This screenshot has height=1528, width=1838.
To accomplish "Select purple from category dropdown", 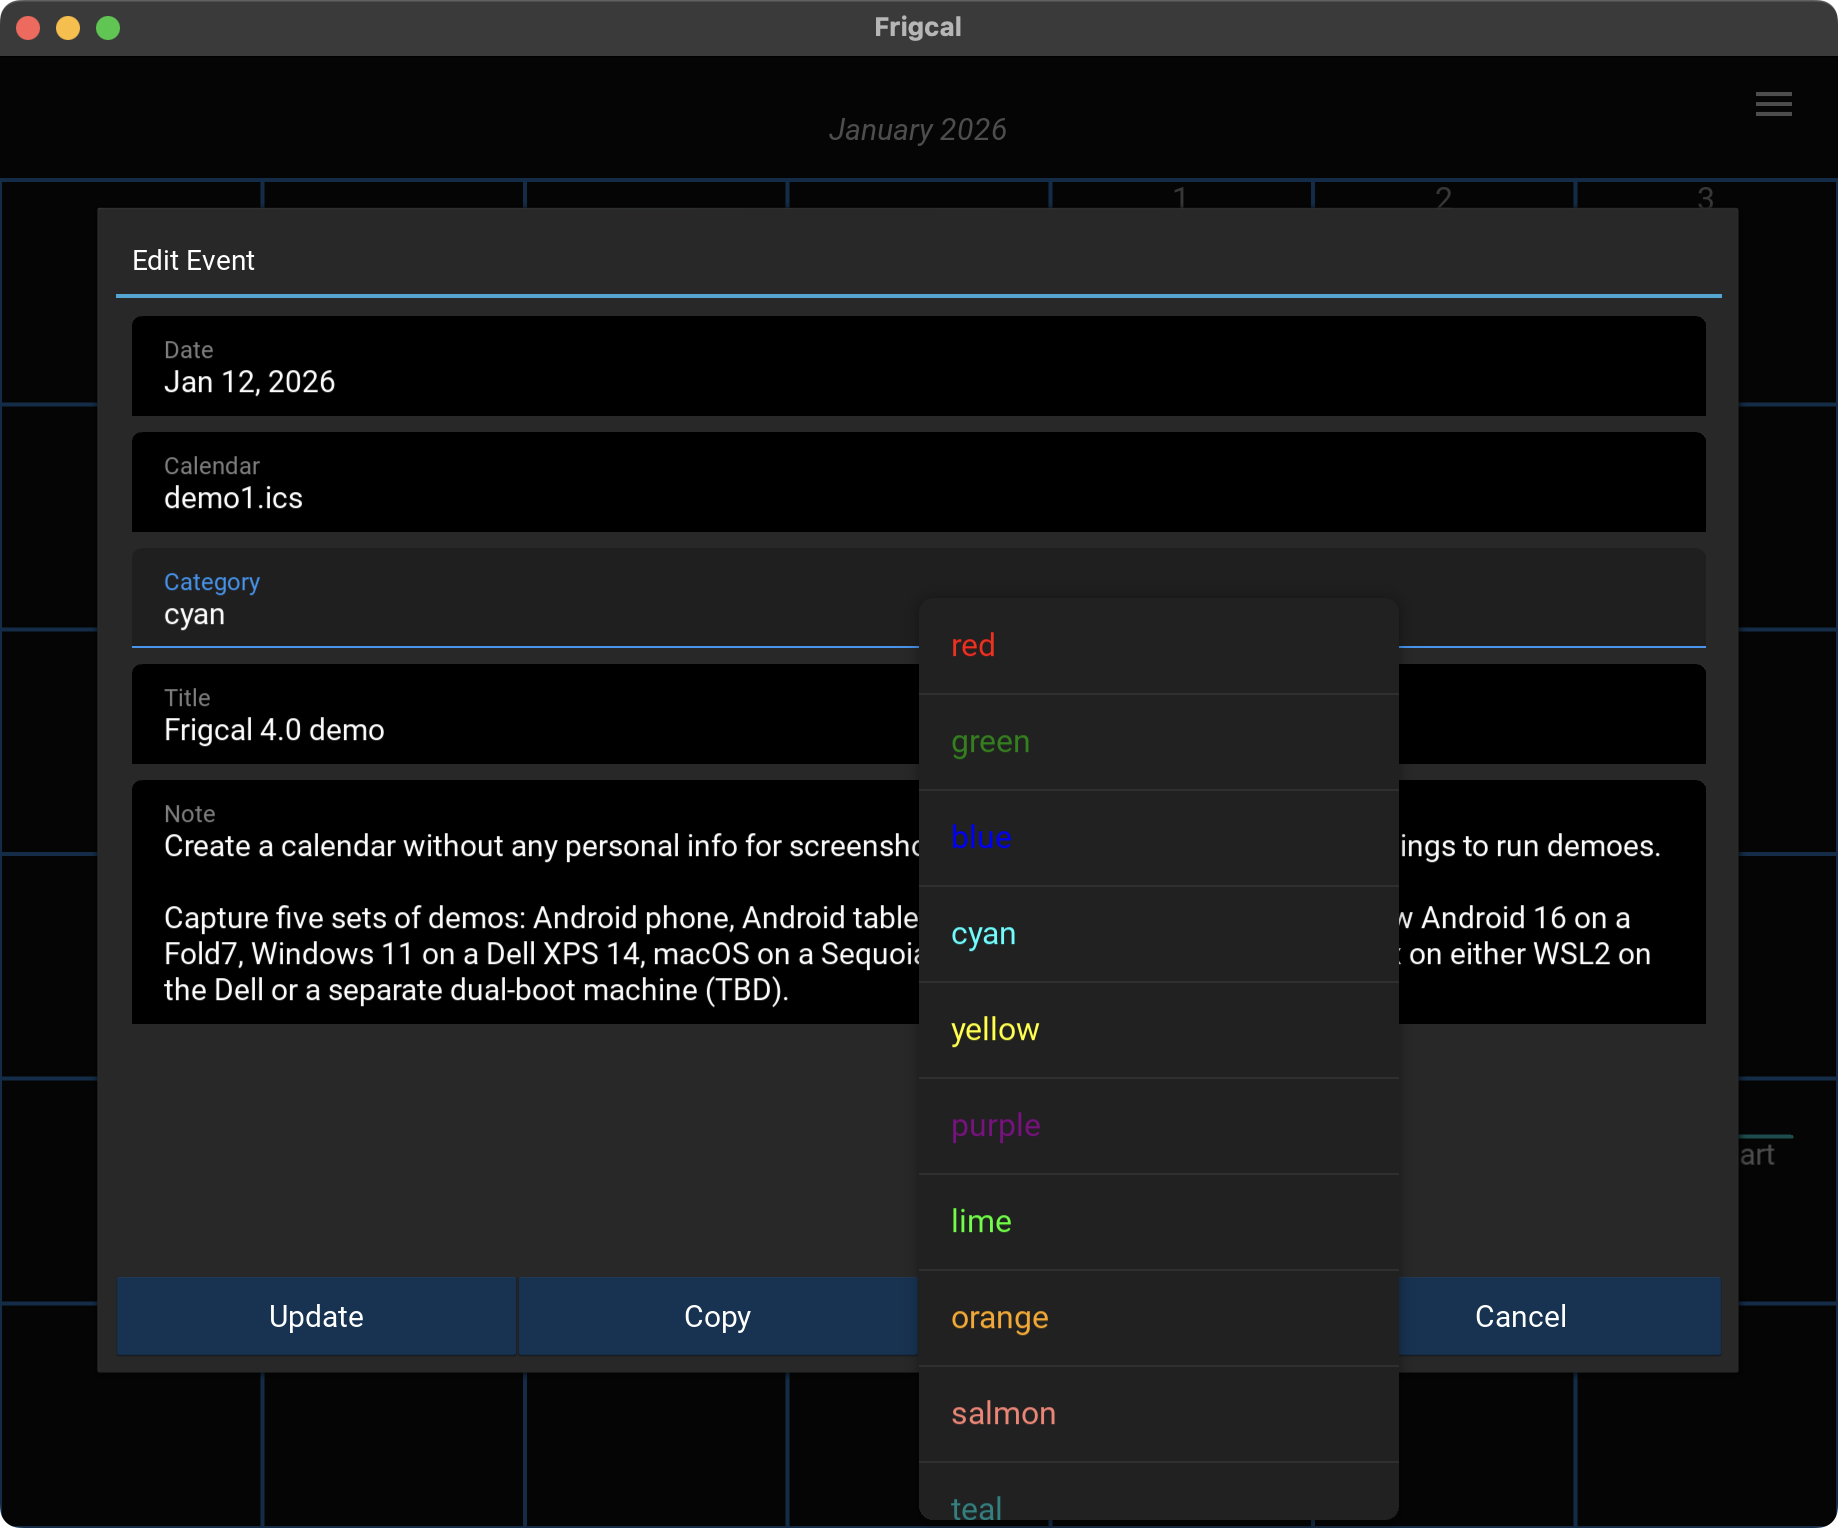I will (x=1157, y=1126).
